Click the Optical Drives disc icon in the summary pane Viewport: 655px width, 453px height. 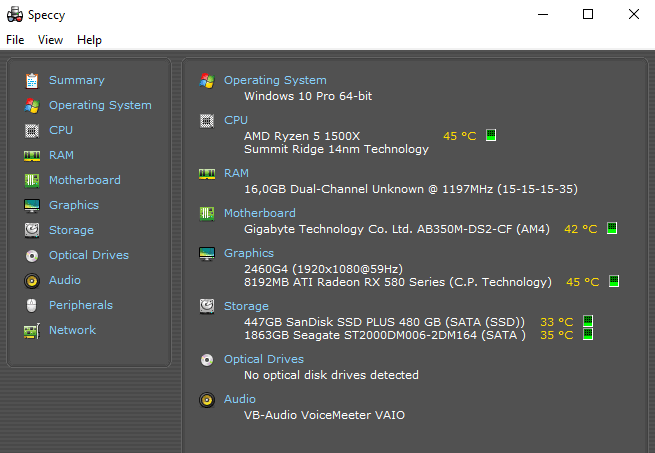207,360
